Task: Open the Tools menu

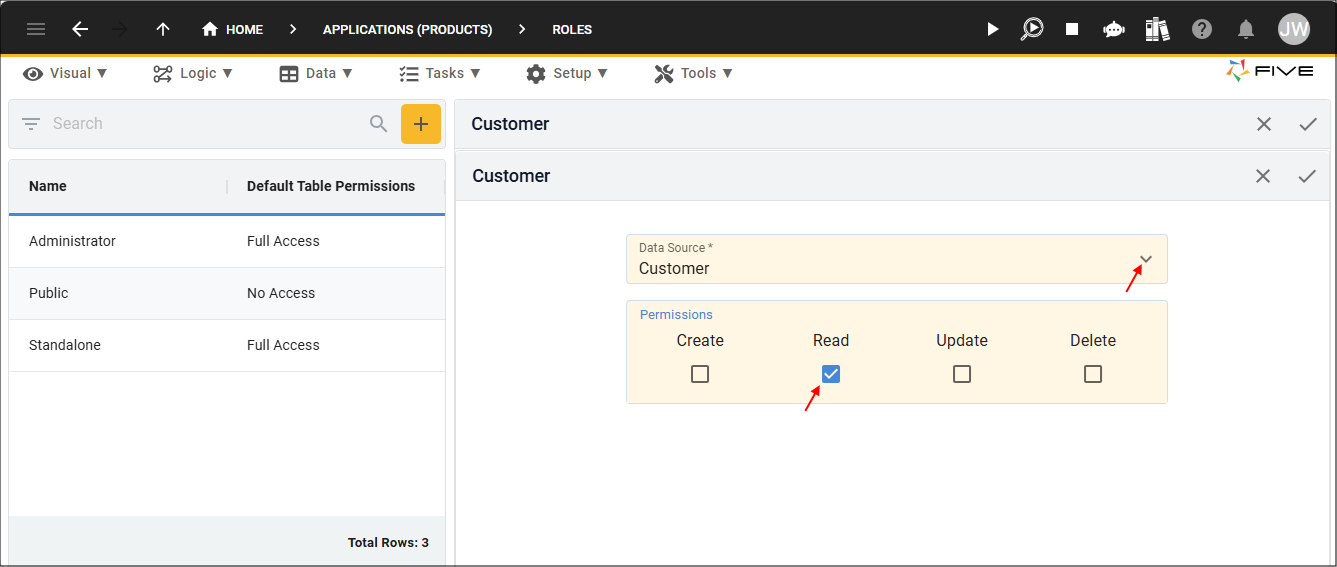Action: [x=694, y=73]
